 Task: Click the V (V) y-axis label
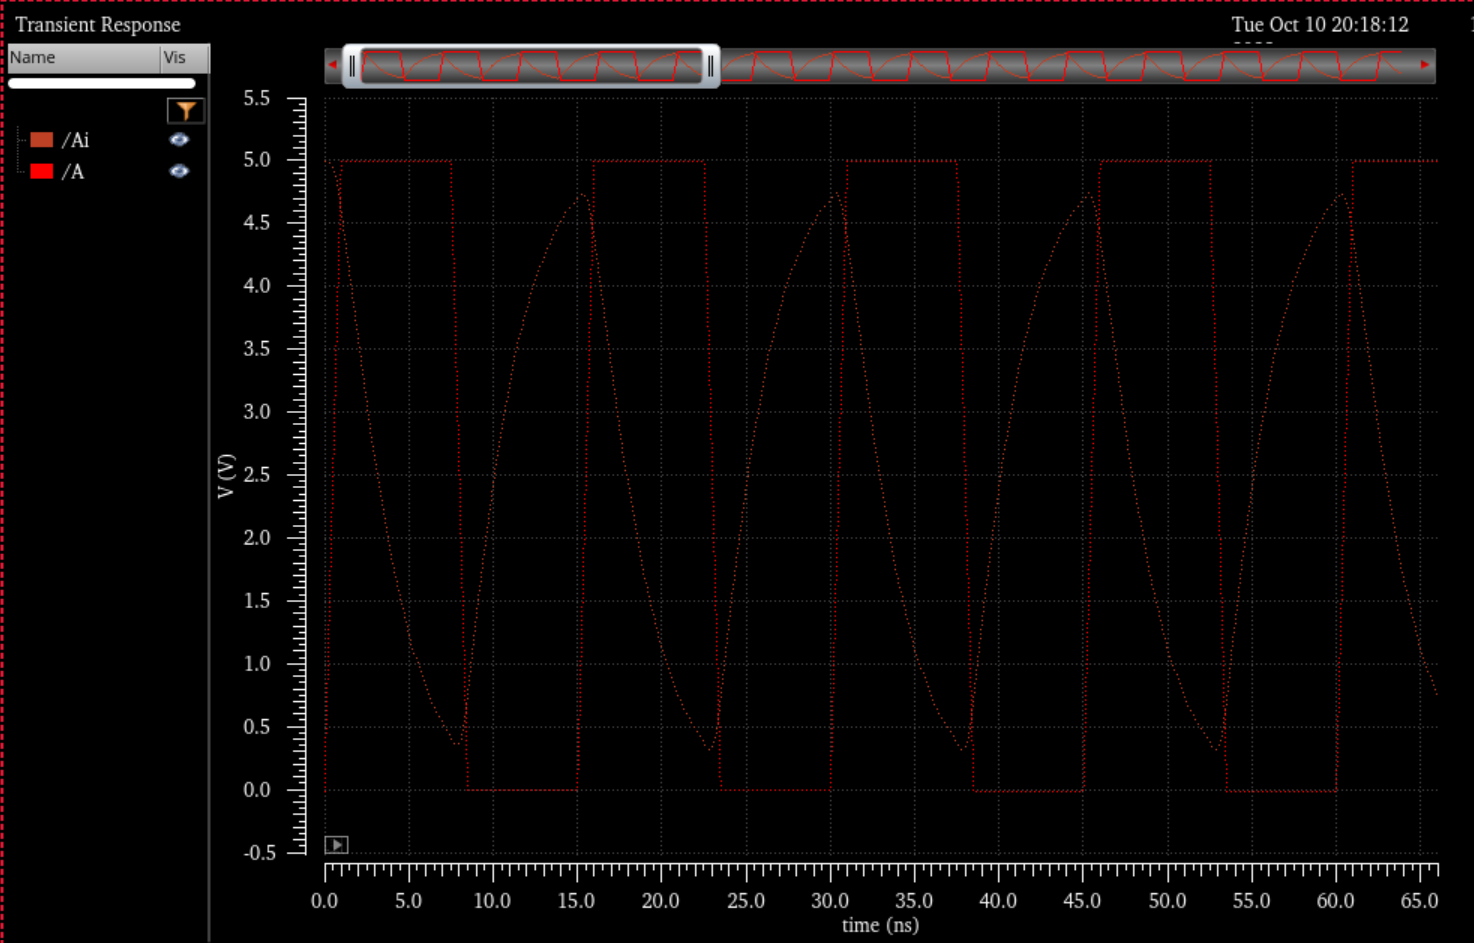pyautogui.click(x=226, y=475)
